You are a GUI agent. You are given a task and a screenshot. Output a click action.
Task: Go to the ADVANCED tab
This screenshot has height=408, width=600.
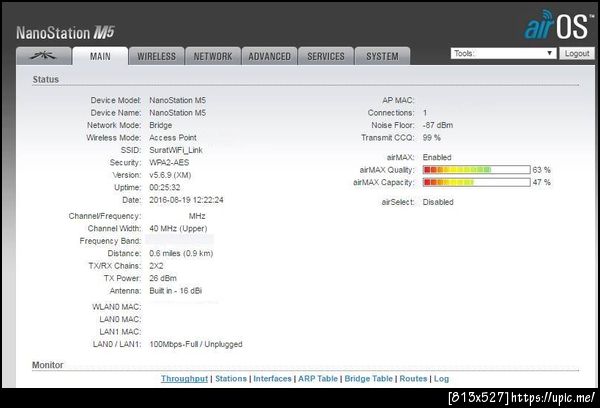coord(269,56)
